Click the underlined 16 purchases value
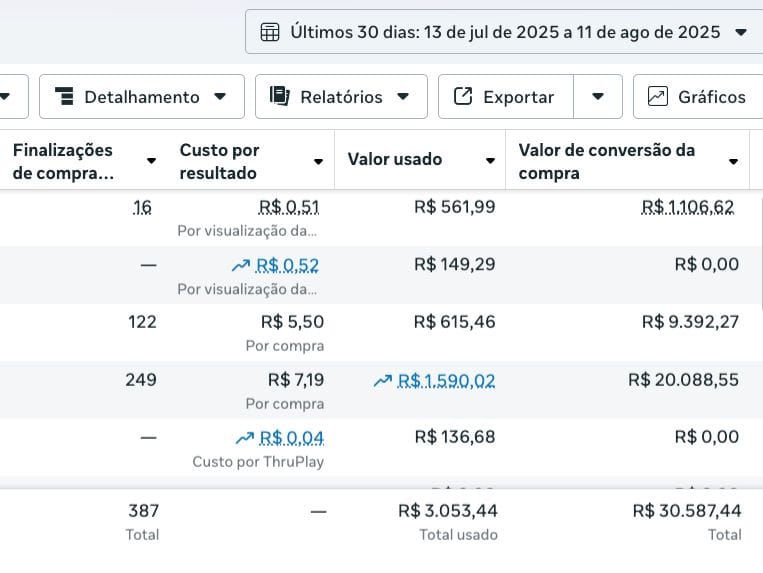 click(142, 208)
